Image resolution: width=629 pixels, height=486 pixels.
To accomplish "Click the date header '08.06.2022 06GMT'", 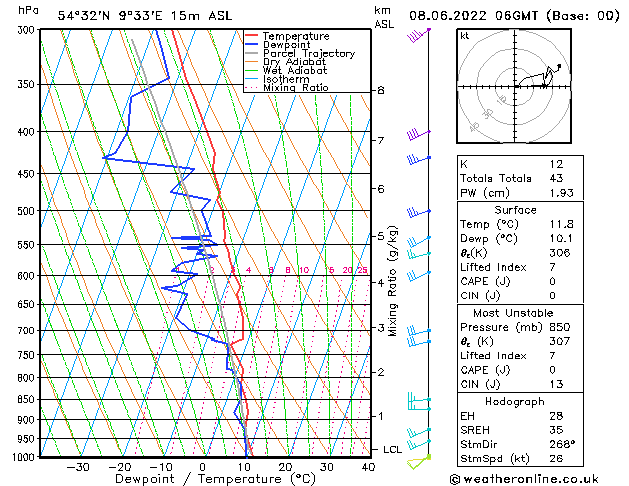I will (x=474, y=16).
